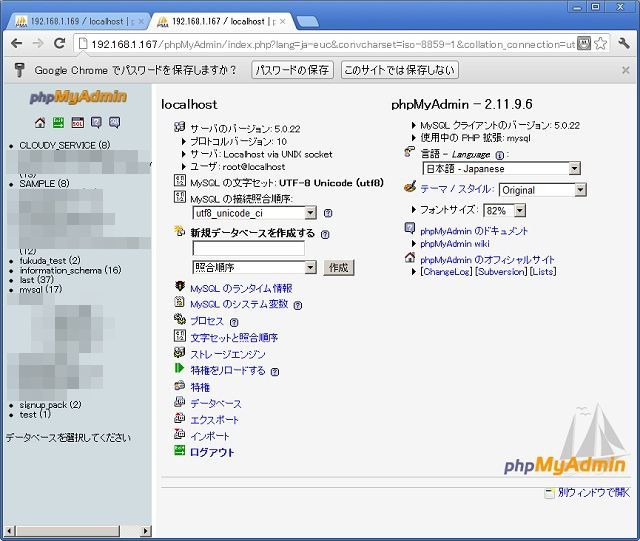Click the export icon
This screenshot has width=640, height=541.
click(x=180, y=417)
